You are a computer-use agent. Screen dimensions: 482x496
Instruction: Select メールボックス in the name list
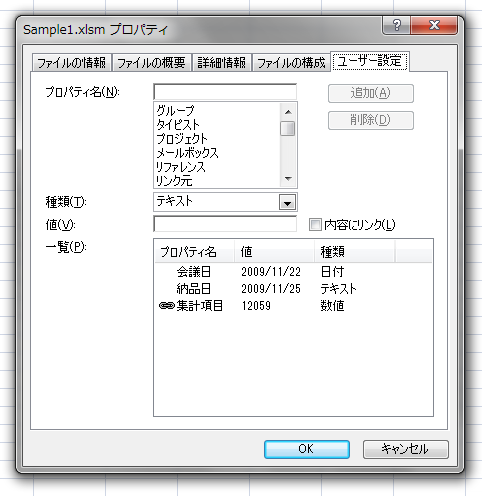pos(187,153)
